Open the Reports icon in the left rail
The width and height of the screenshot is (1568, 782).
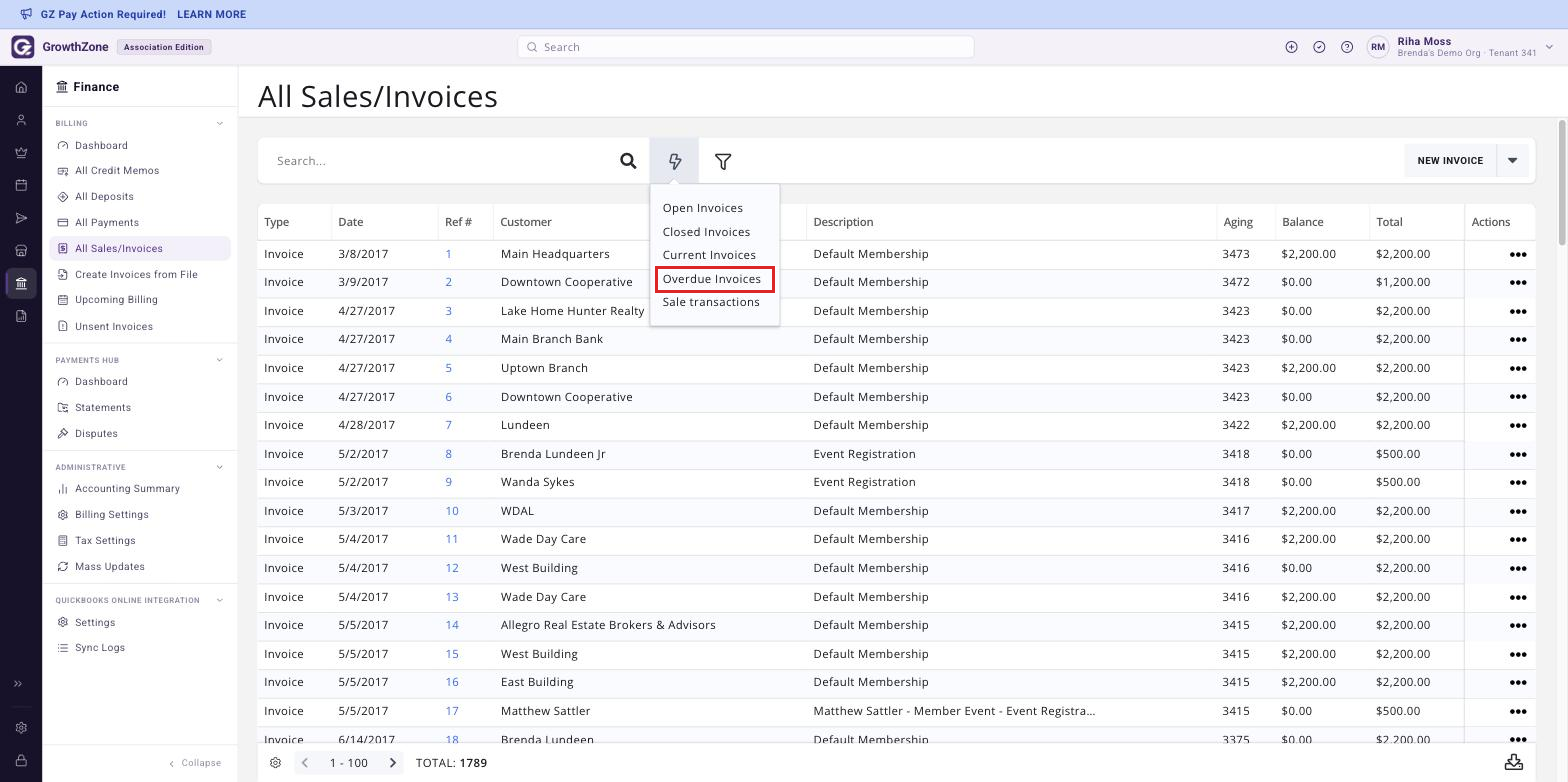[21, 316]
